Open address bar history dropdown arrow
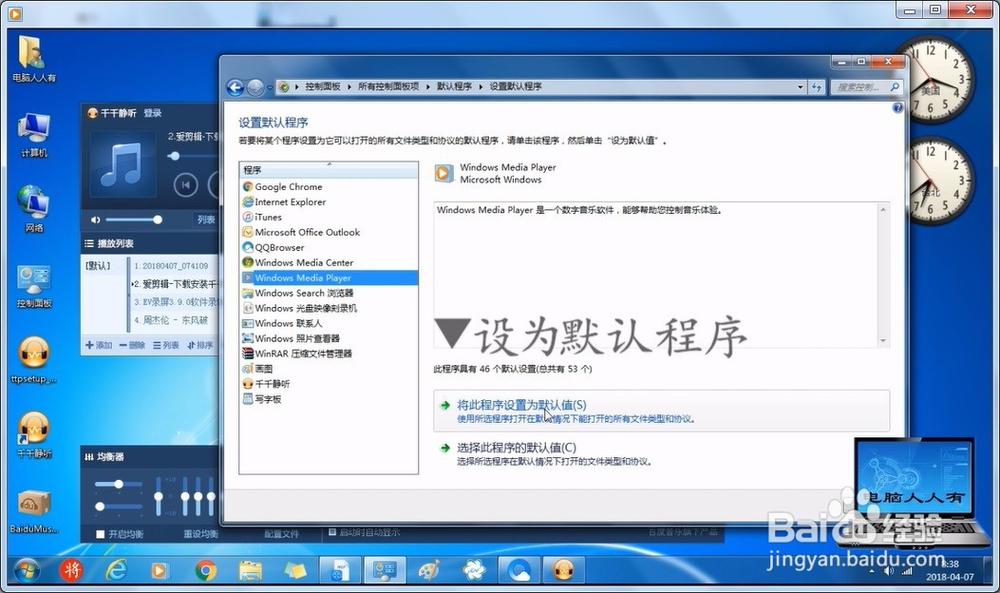Screen dimensions: 1000x593 point(800,87)
